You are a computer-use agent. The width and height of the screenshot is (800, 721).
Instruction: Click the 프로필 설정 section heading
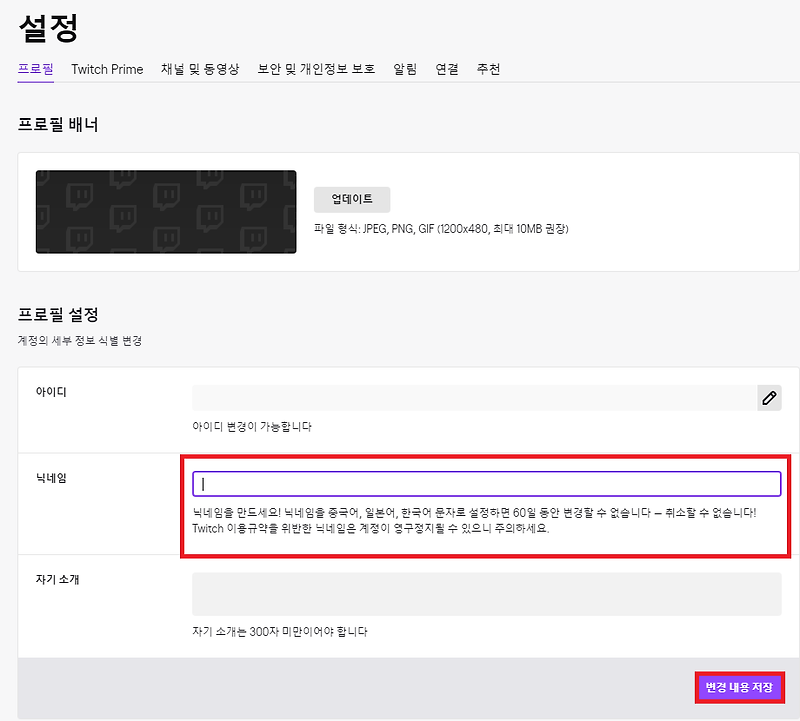coord(58,314)
